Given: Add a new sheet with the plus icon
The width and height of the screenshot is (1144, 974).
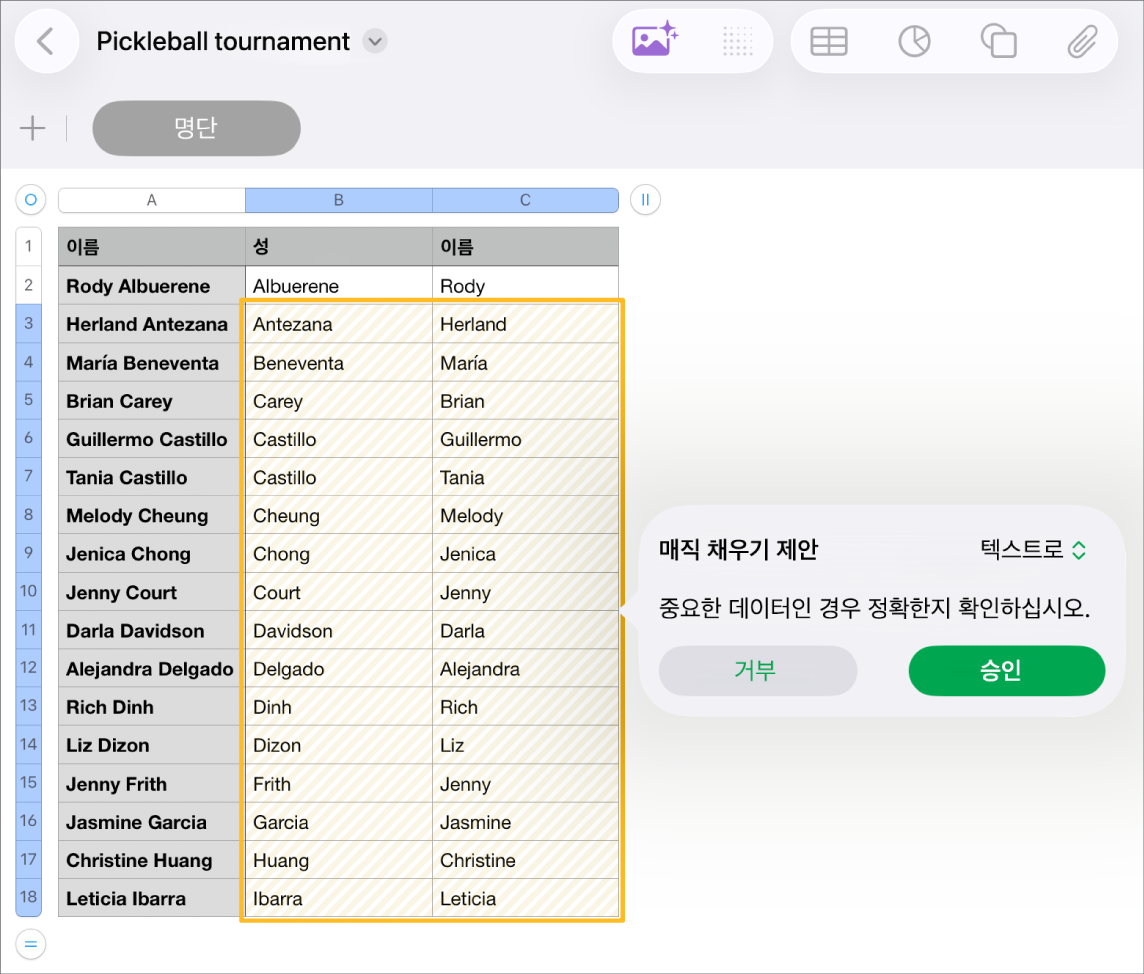Looking at the screenshot, I should pos(32,128).
